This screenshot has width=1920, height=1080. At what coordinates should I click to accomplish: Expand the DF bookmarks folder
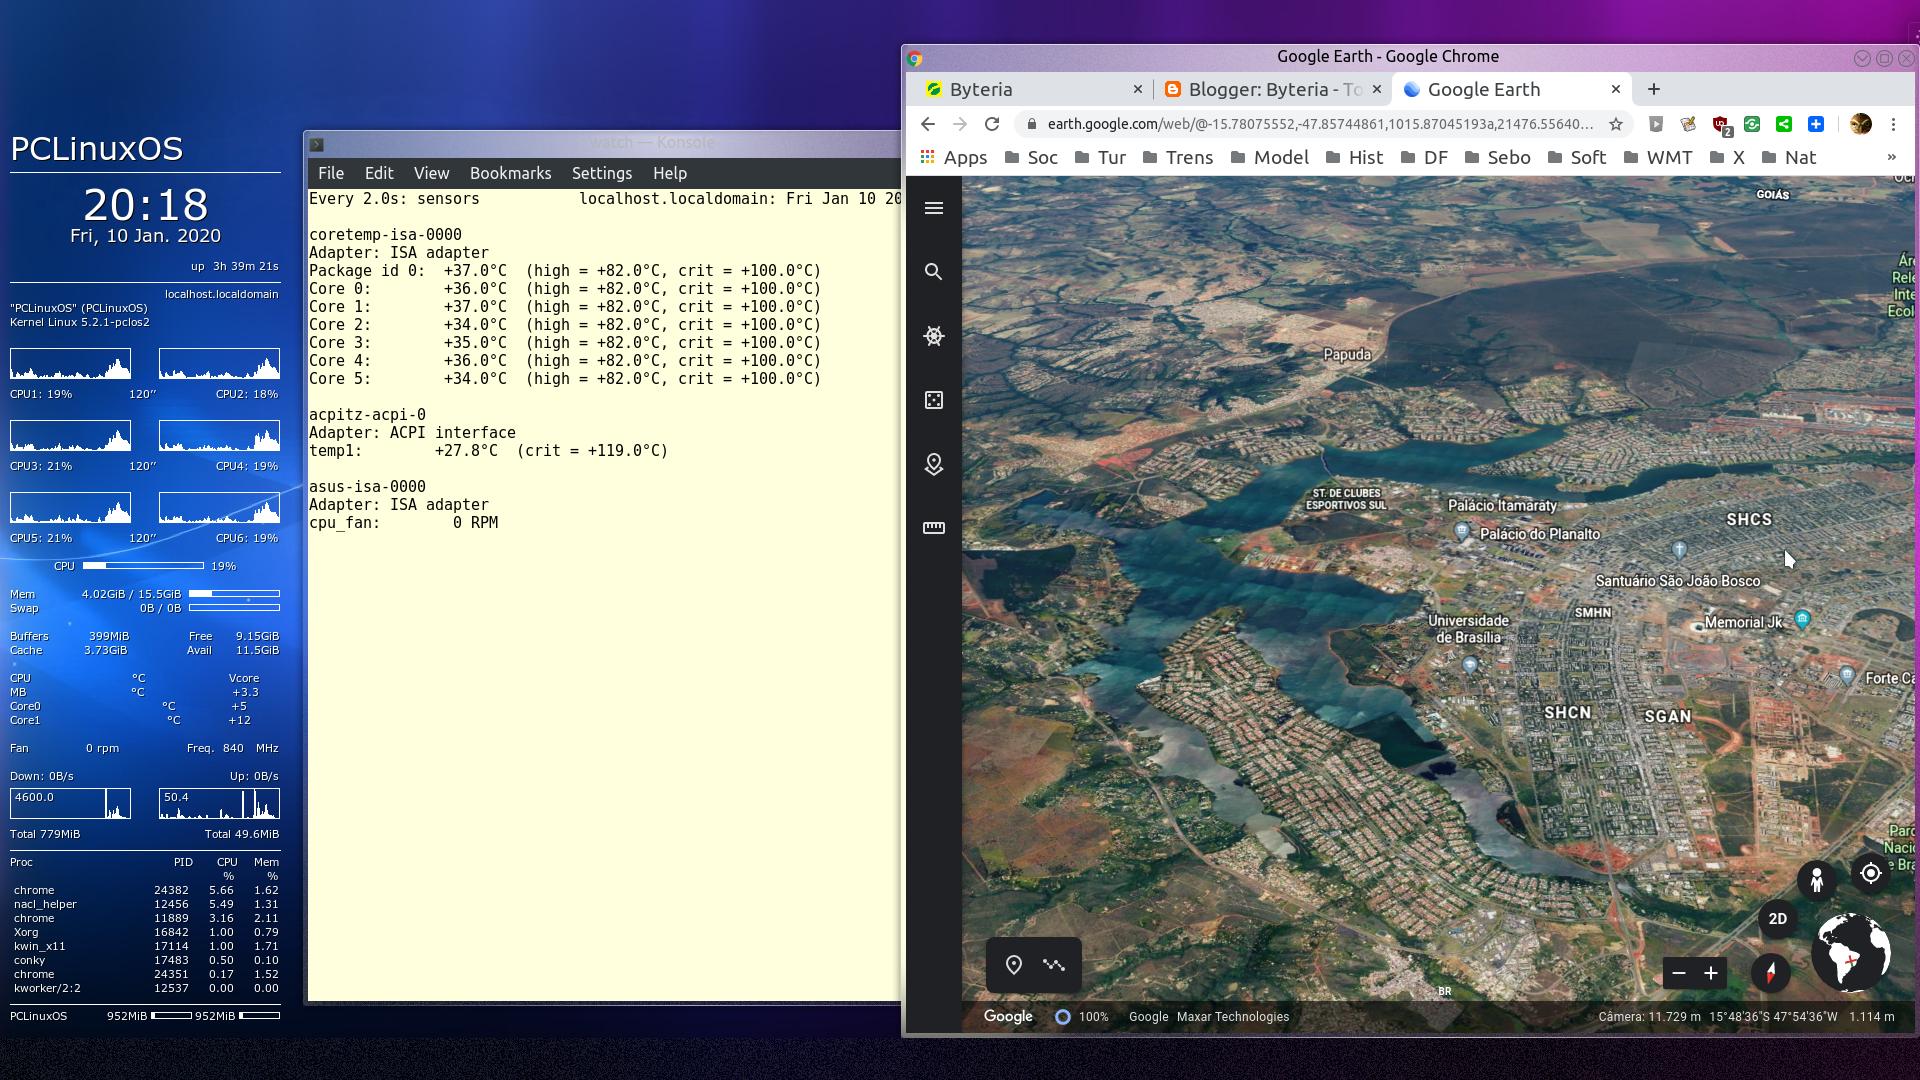point(1424,157)
